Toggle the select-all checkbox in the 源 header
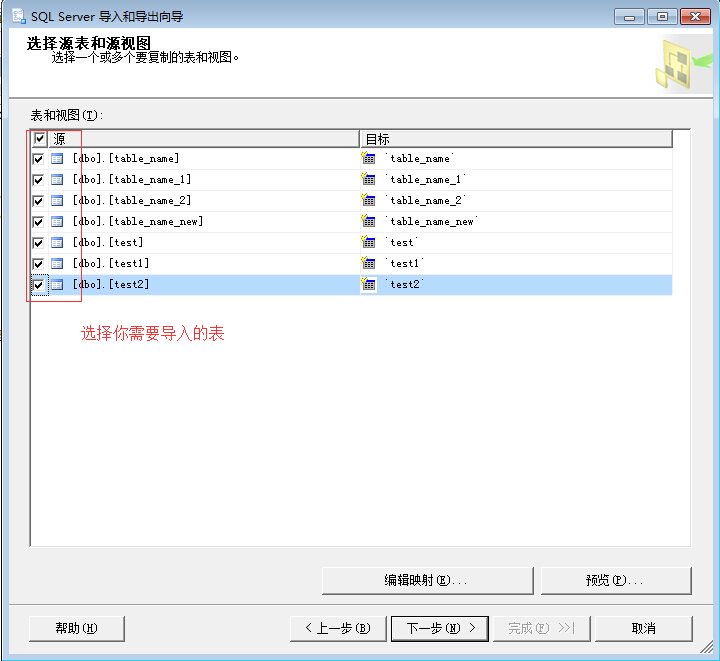The width and height of the screenshot is (720, 661). 39,138
